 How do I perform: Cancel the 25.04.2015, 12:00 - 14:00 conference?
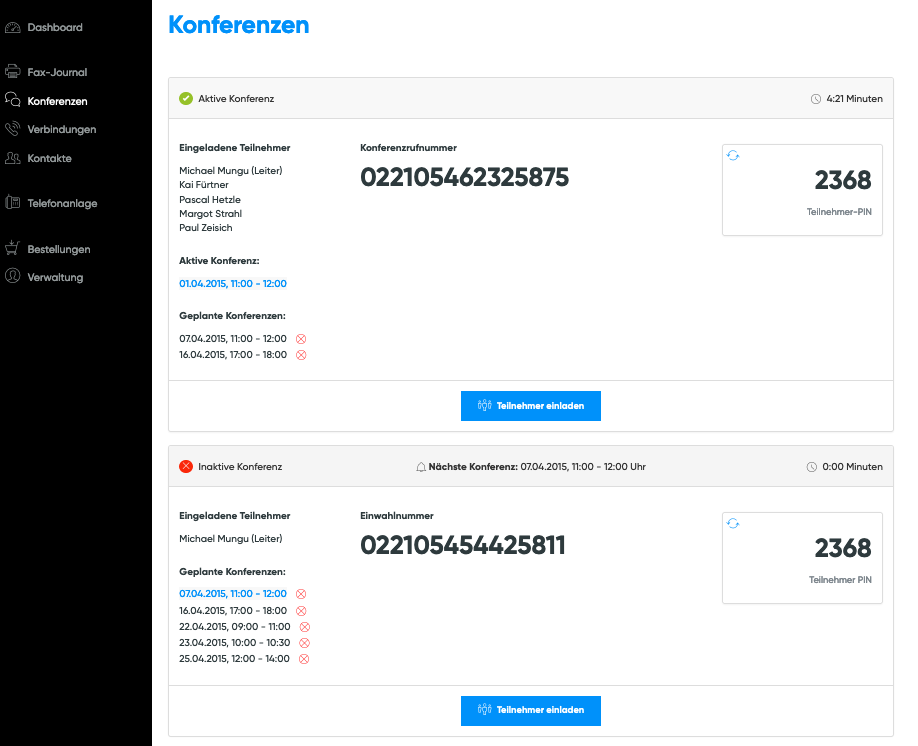[304, 659]
